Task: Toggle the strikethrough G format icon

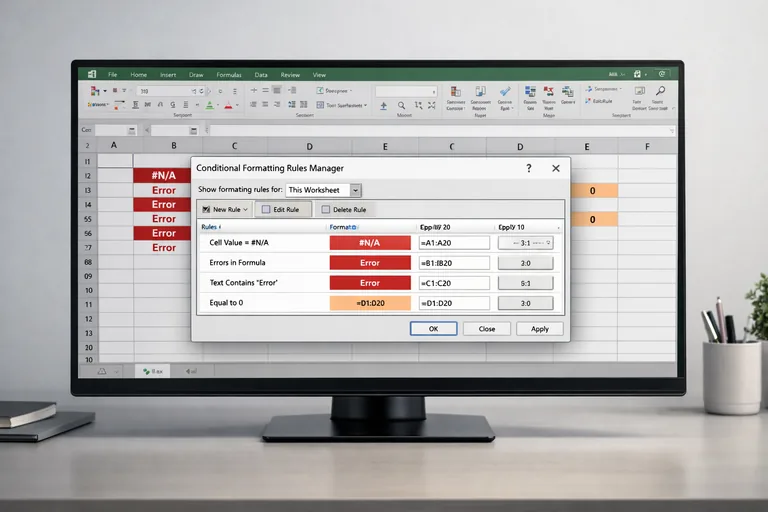Action: point(173,105)
